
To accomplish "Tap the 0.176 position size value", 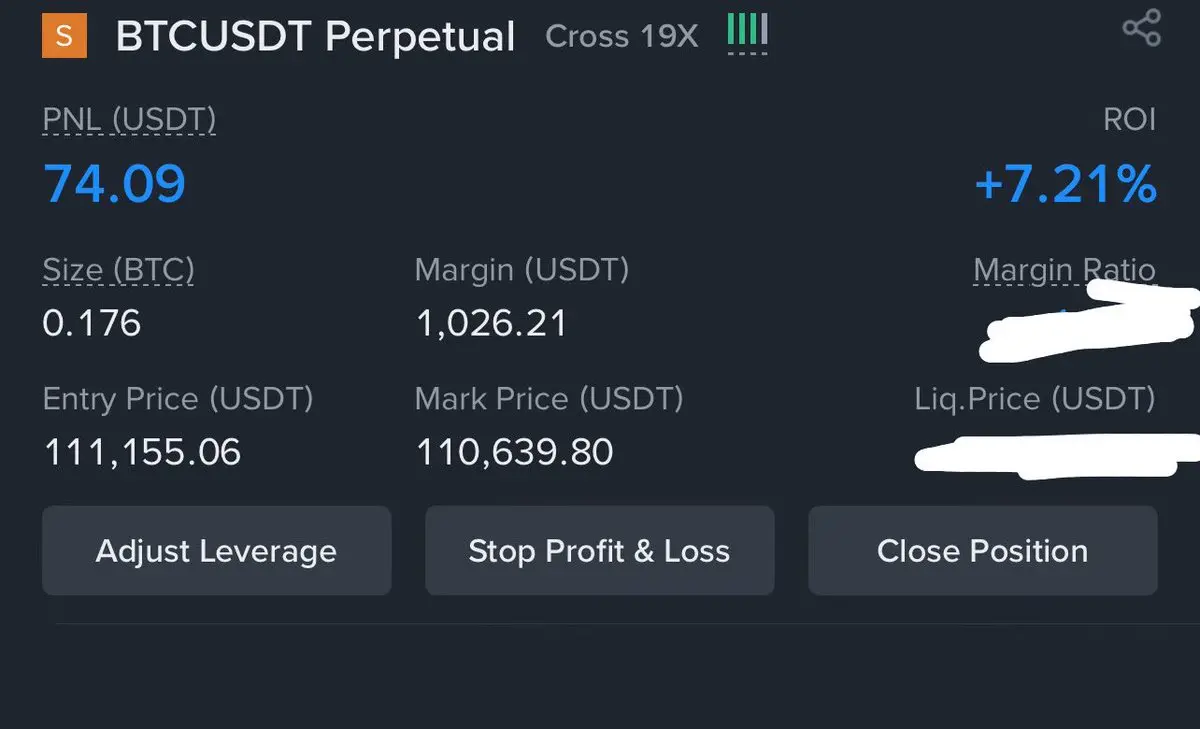I will pyautogui.click(x=92, y=323).
